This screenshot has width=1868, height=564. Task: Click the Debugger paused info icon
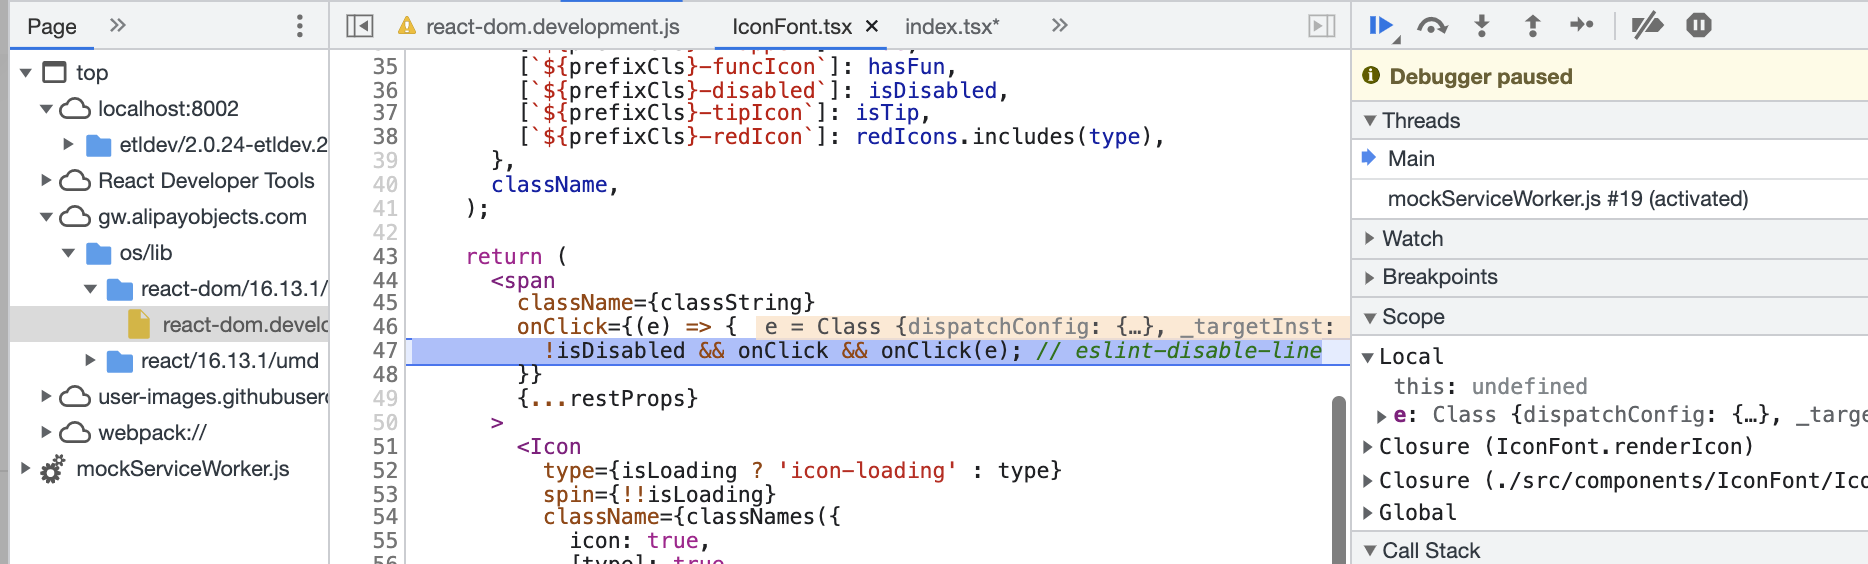(x=1371, y=76)
